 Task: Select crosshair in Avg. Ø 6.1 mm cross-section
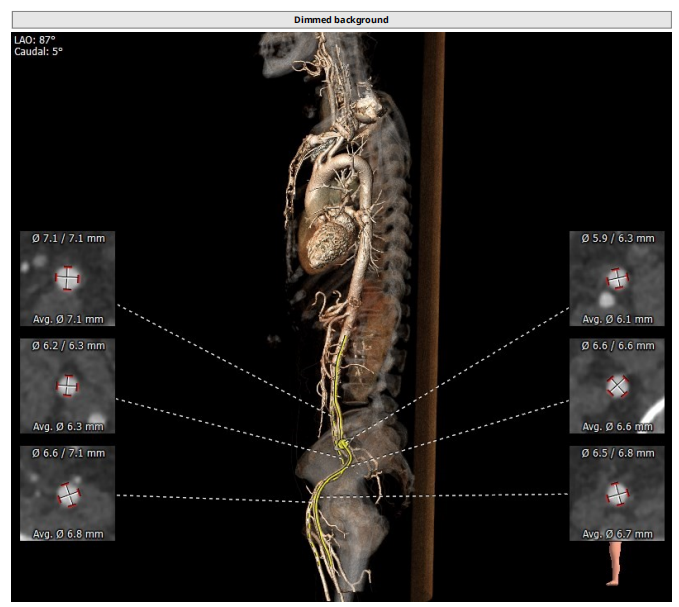click(x=618, y=278)
